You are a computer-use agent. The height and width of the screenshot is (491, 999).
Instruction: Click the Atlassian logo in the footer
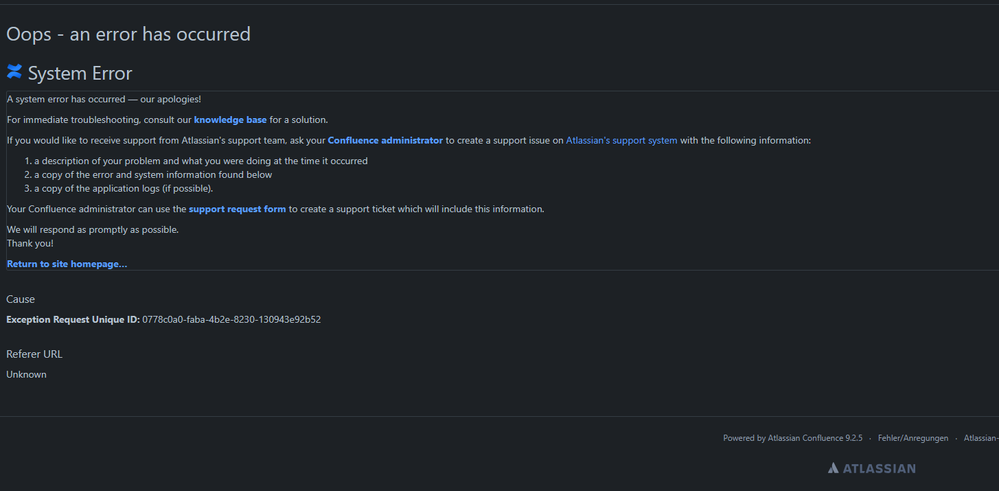click(x=871, y=468)
